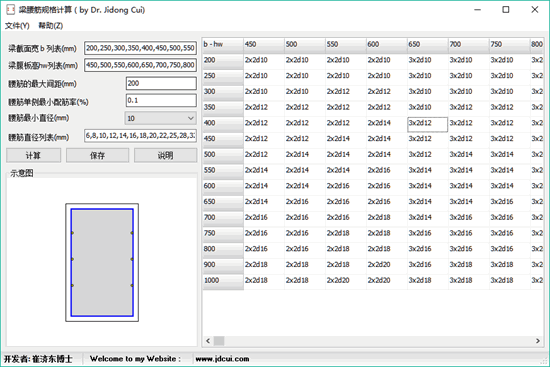Viewport: 550px width, 367px height.
Task: Select the 450 column header
Action: click(264, 45)
